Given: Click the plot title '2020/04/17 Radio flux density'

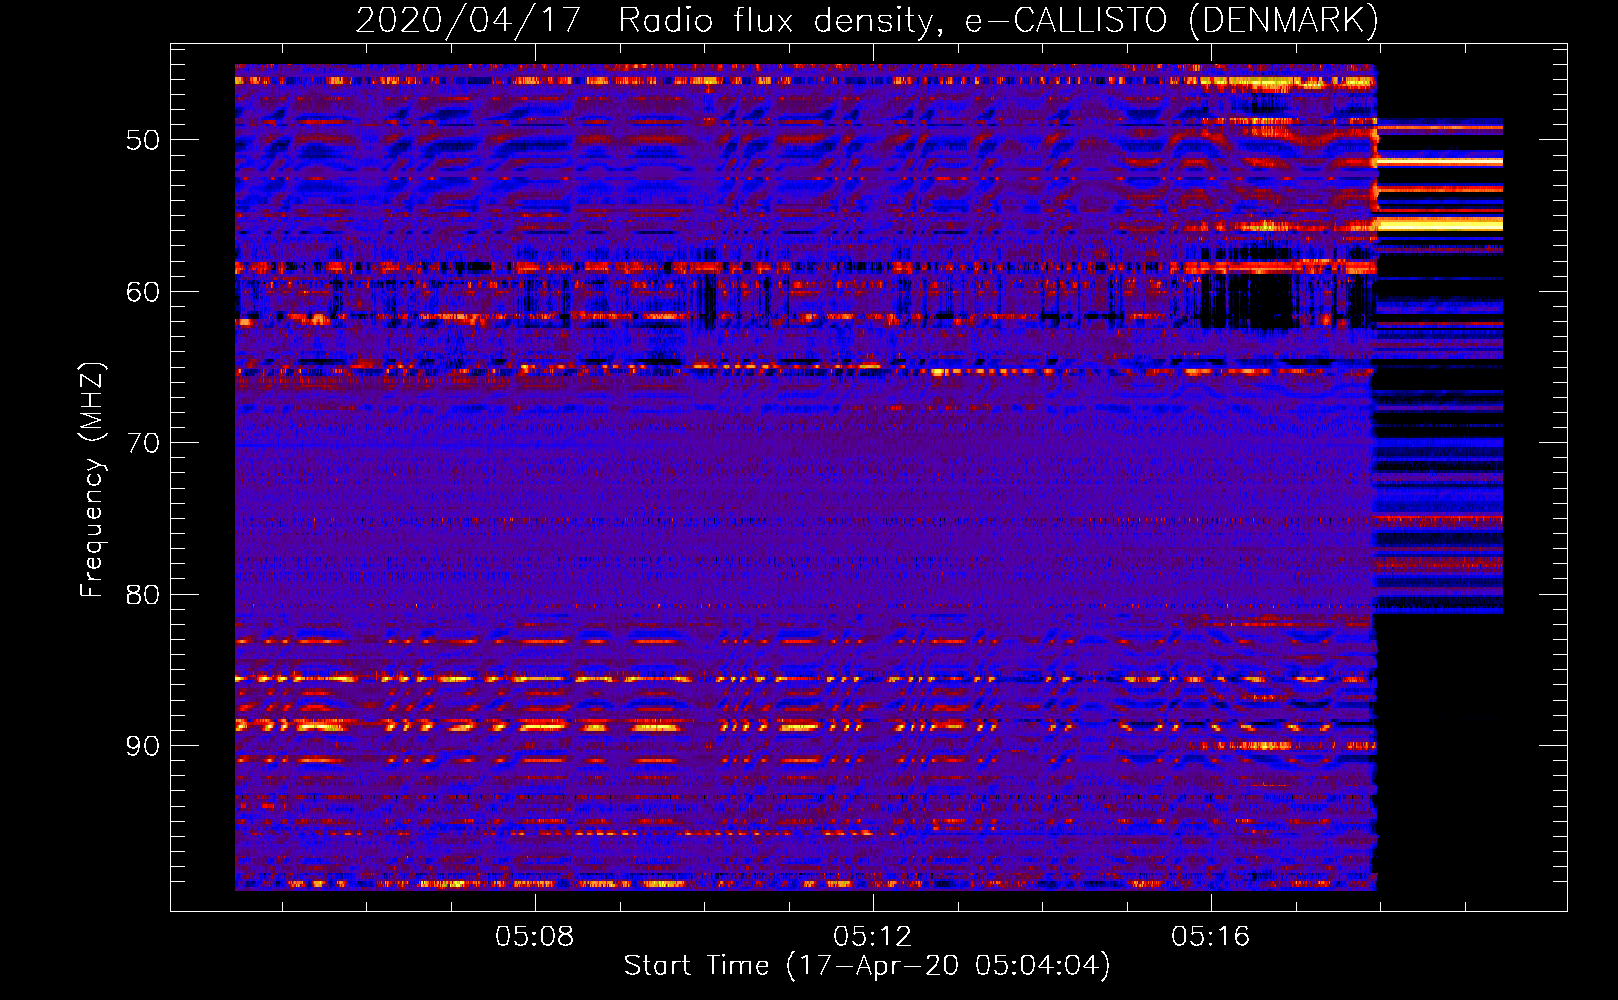Looking at the screenshot, I should 867,21.
